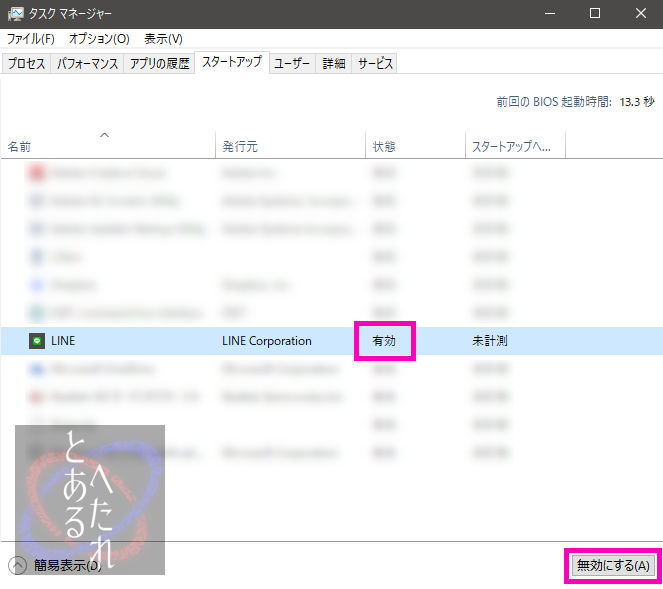Open the 表示(V) menu

[163, 39]
